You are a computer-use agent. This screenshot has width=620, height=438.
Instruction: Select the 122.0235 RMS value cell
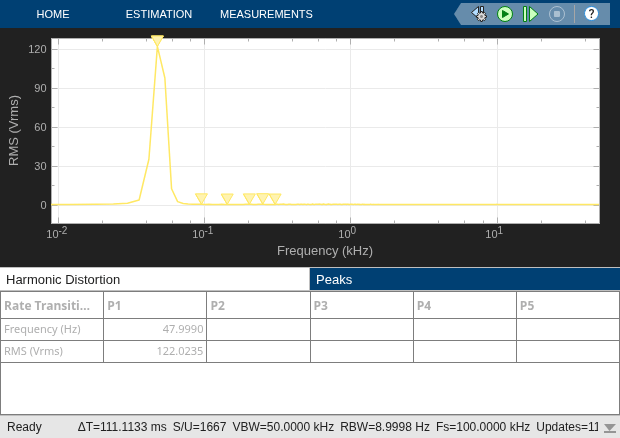tap(155, 351)
